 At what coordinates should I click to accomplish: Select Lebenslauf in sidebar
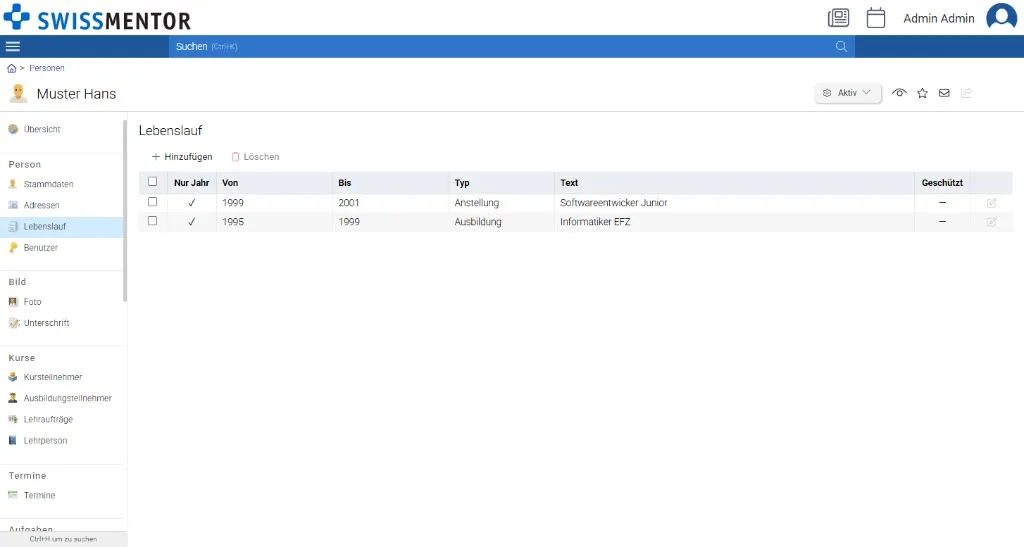pyautogui.click(x=62, y=227)
